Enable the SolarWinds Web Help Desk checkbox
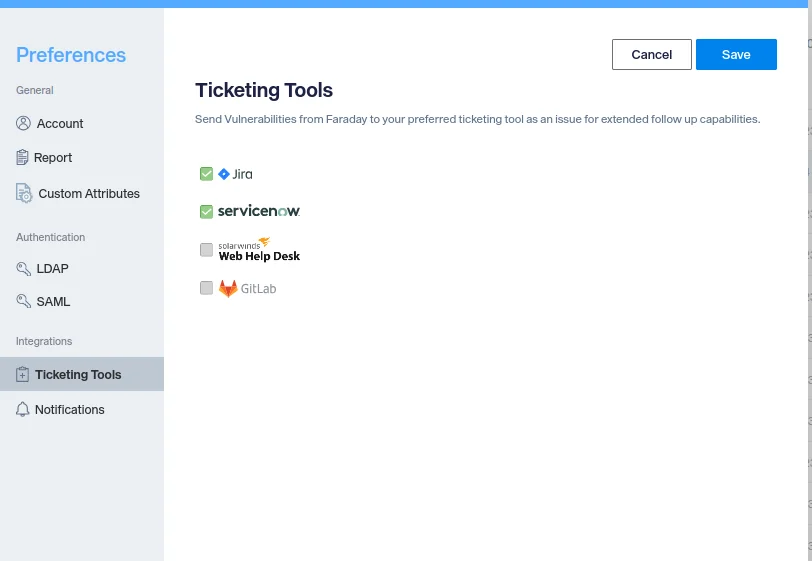The height and width of the screenshot is (561, 812). point(206,249)
